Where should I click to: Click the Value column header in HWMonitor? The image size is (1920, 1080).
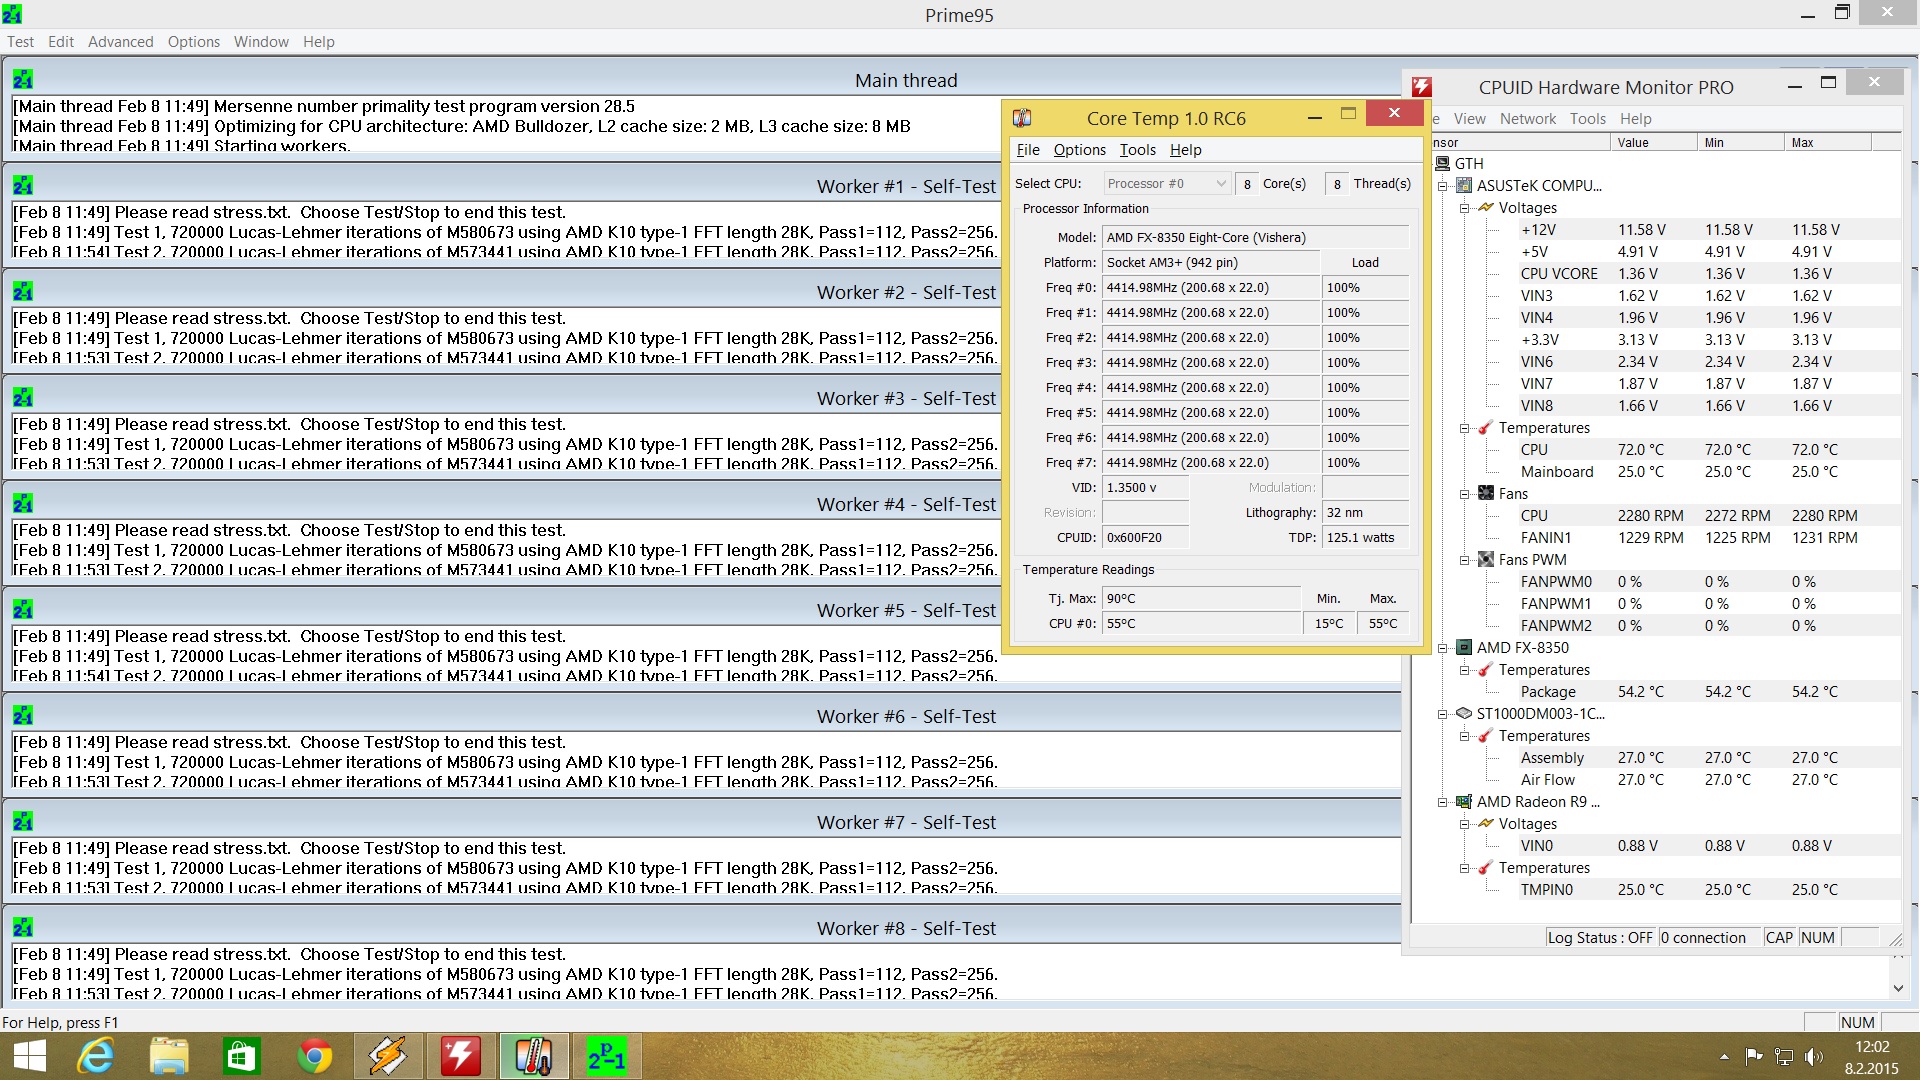click(x=1654, y=142)
